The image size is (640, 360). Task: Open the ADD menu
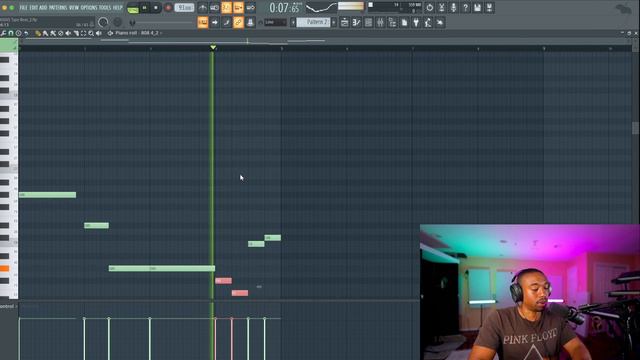43,7
